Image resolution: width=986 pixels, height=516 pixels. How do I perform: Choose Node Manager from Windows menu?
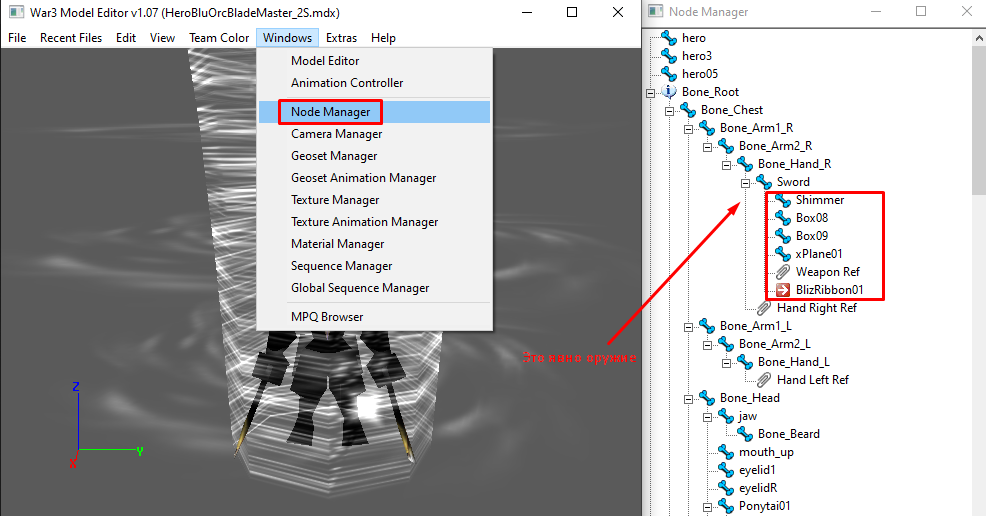[x=374, y=112]
